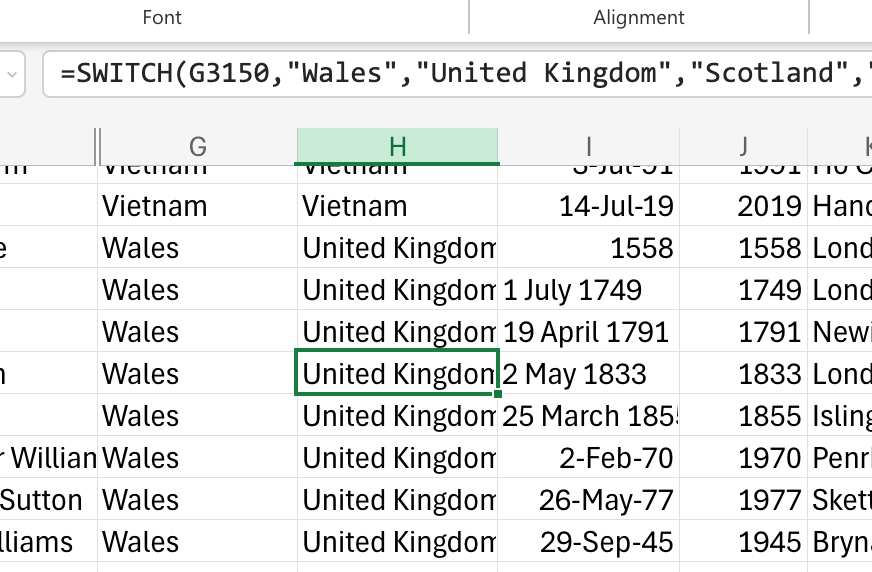Select the cell with 1 July 1749

click(589, 290)
